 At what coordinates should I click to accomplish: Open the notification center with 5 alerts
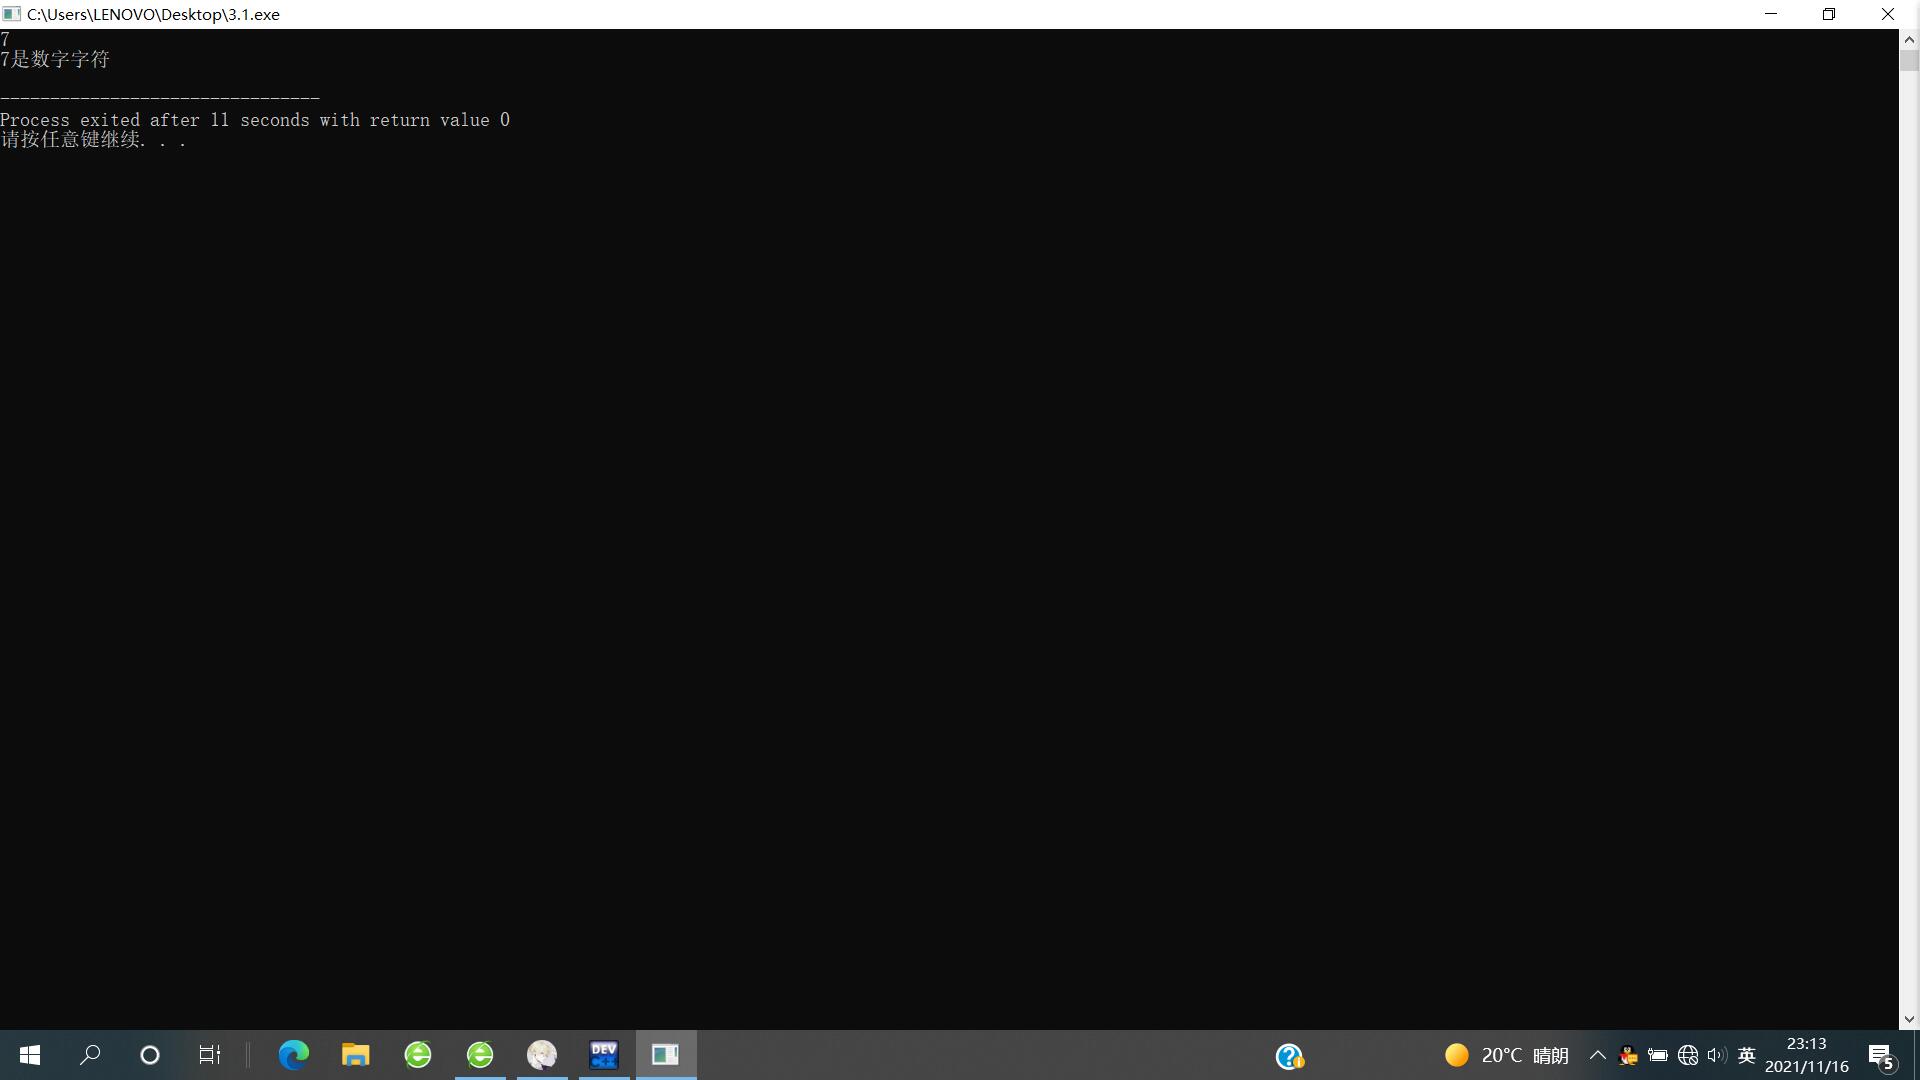1881,1056
